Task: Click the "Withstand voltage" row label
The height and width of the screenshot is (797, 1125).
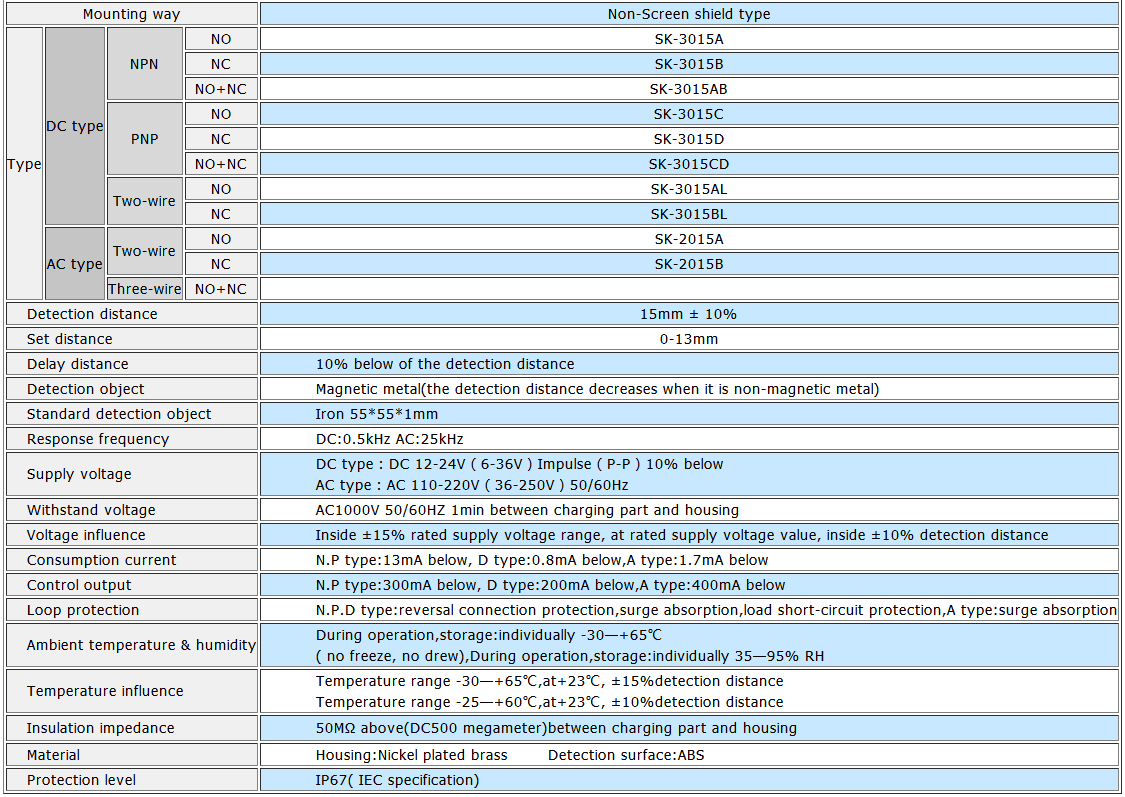Action: (x=91, y=510)
